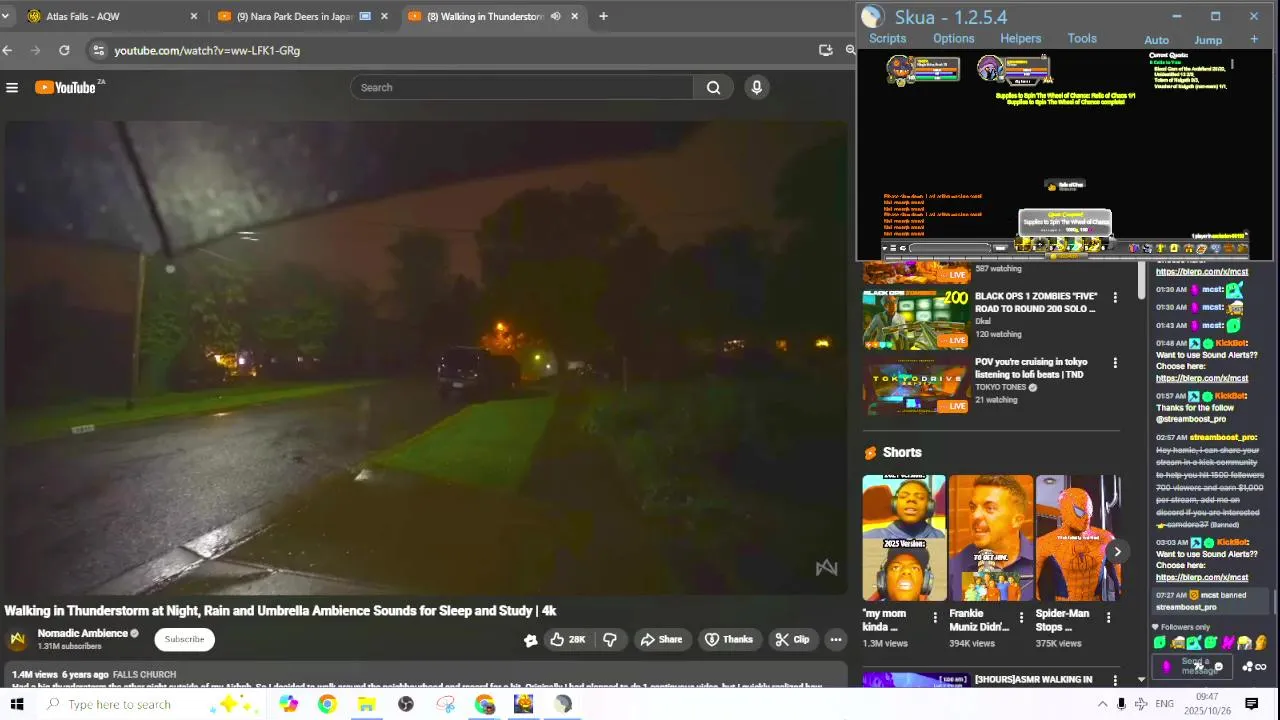Show hidden system tray icons
This screenshot has height=720, width=1280.
[1103, 704]
